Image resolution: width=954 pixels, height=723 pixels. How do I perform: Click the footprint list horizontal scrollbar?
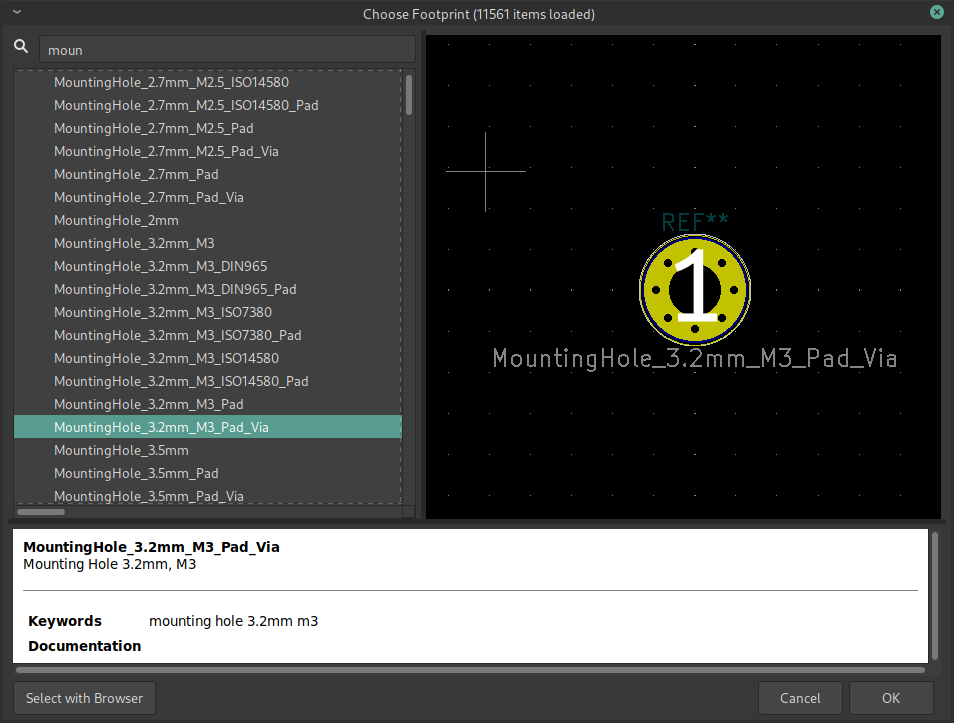(42, 511)
